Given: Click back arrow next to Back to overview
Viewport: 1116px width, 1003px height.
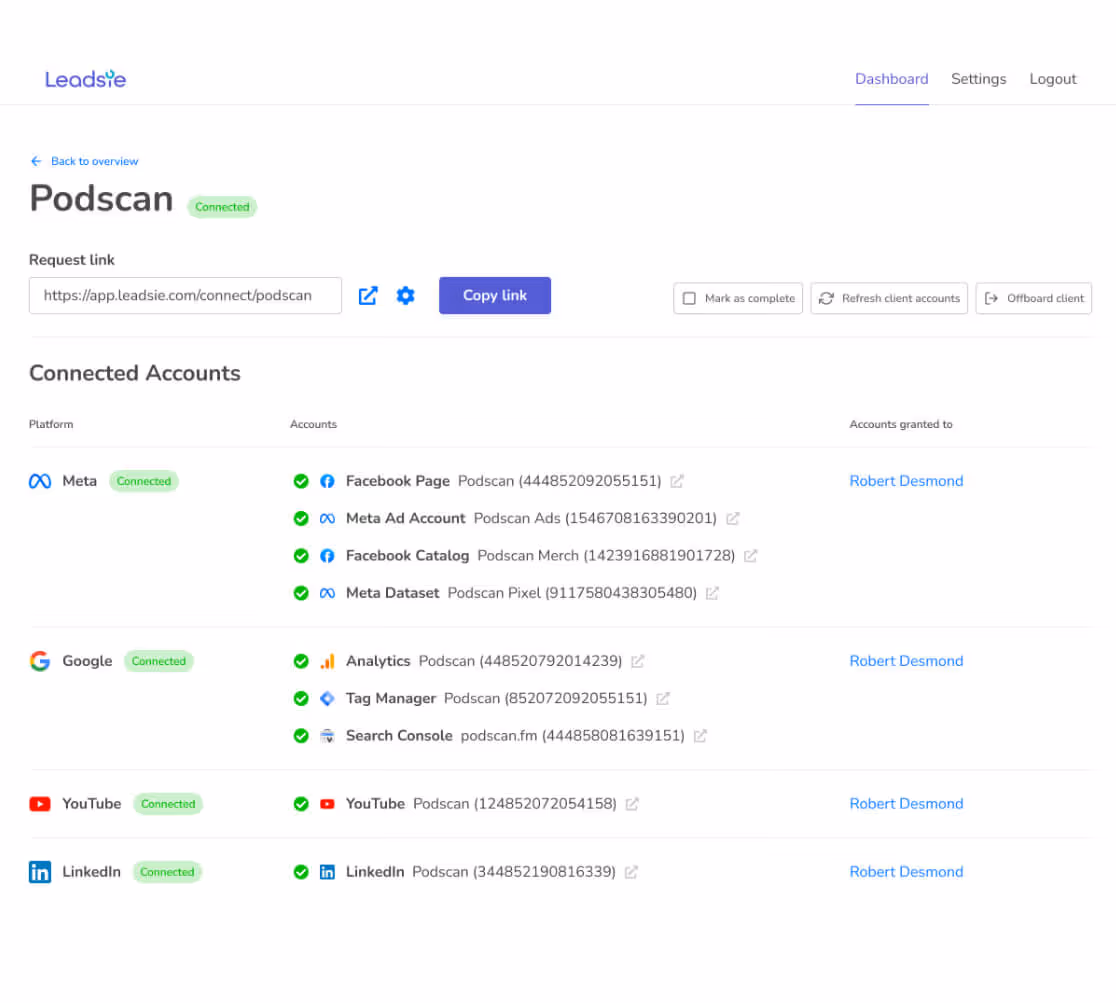Looking at the screenshot, I should pyautogui.click(x=36, y=162).
